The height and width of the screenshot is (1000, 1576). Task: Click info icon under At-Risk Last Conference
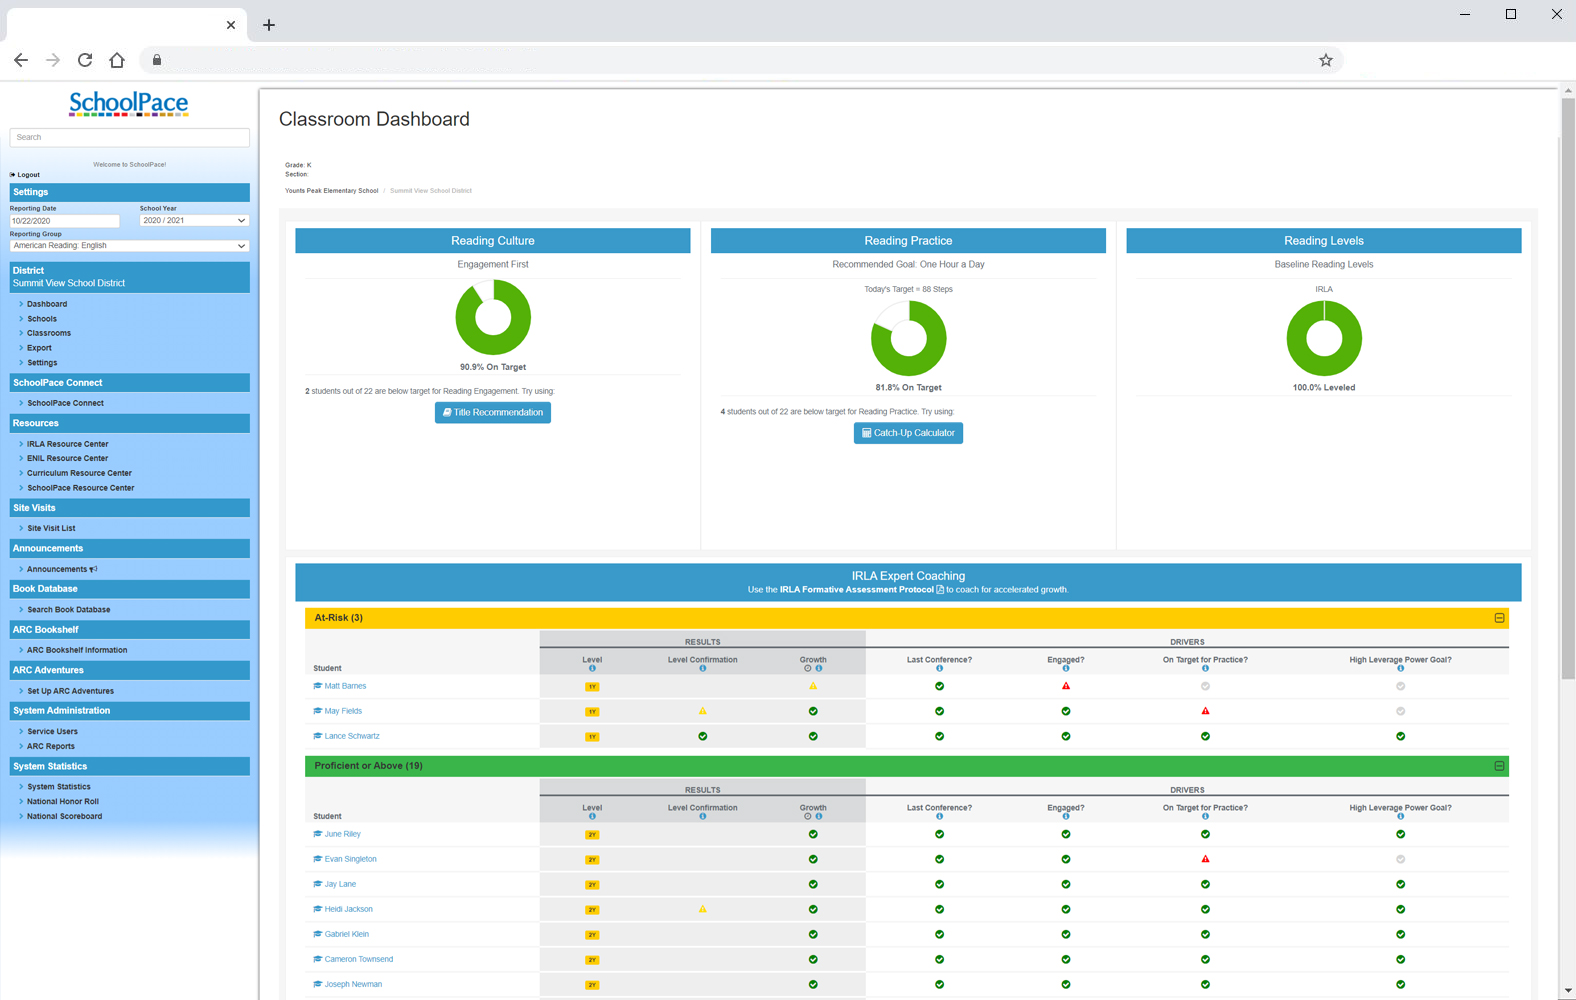pos(939,668)
